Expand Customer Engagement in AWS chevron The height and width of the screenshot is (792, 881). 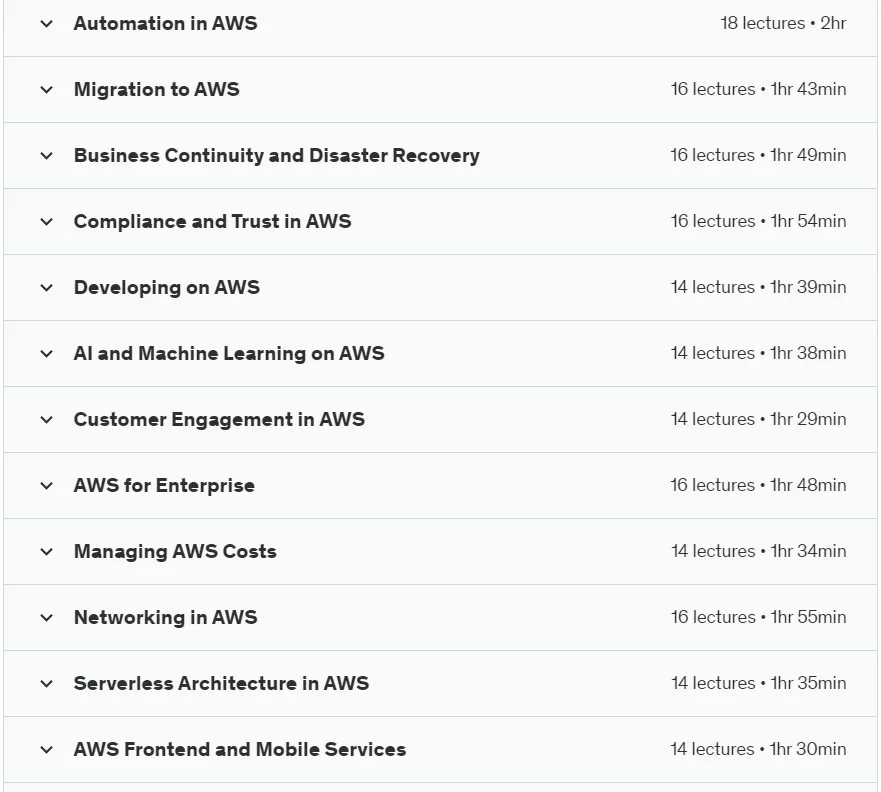point(47,420)
